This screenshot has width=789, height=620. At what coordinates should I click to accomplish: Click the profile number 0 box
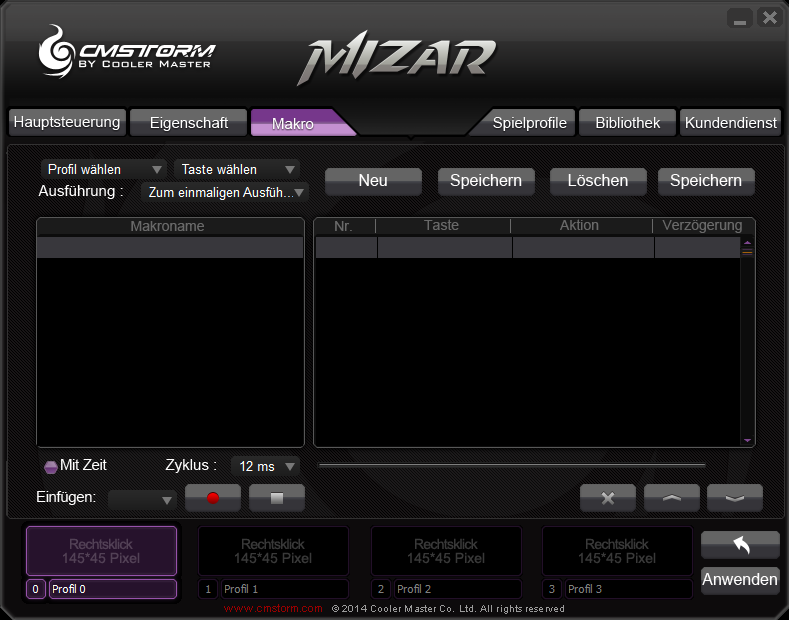click(x=35, y=589)
